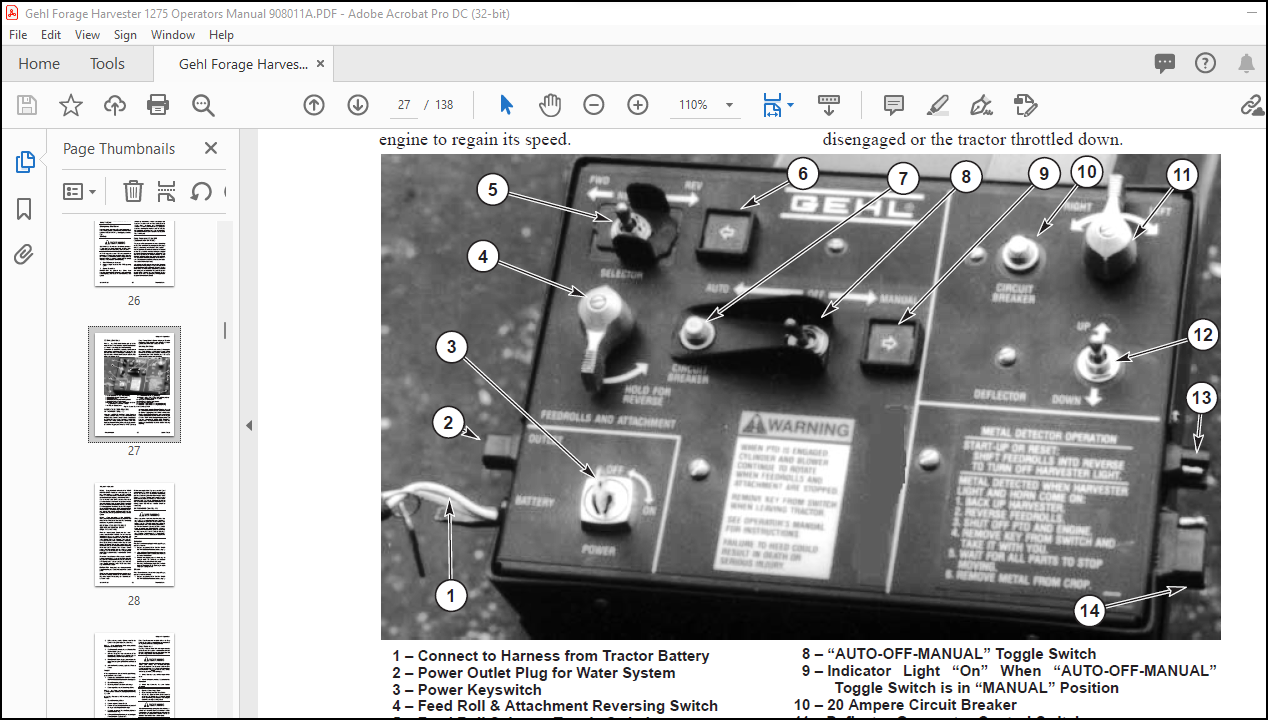Open the Help question mark icon
Screen dimensions: 1268x720
tap(1205, 64)
